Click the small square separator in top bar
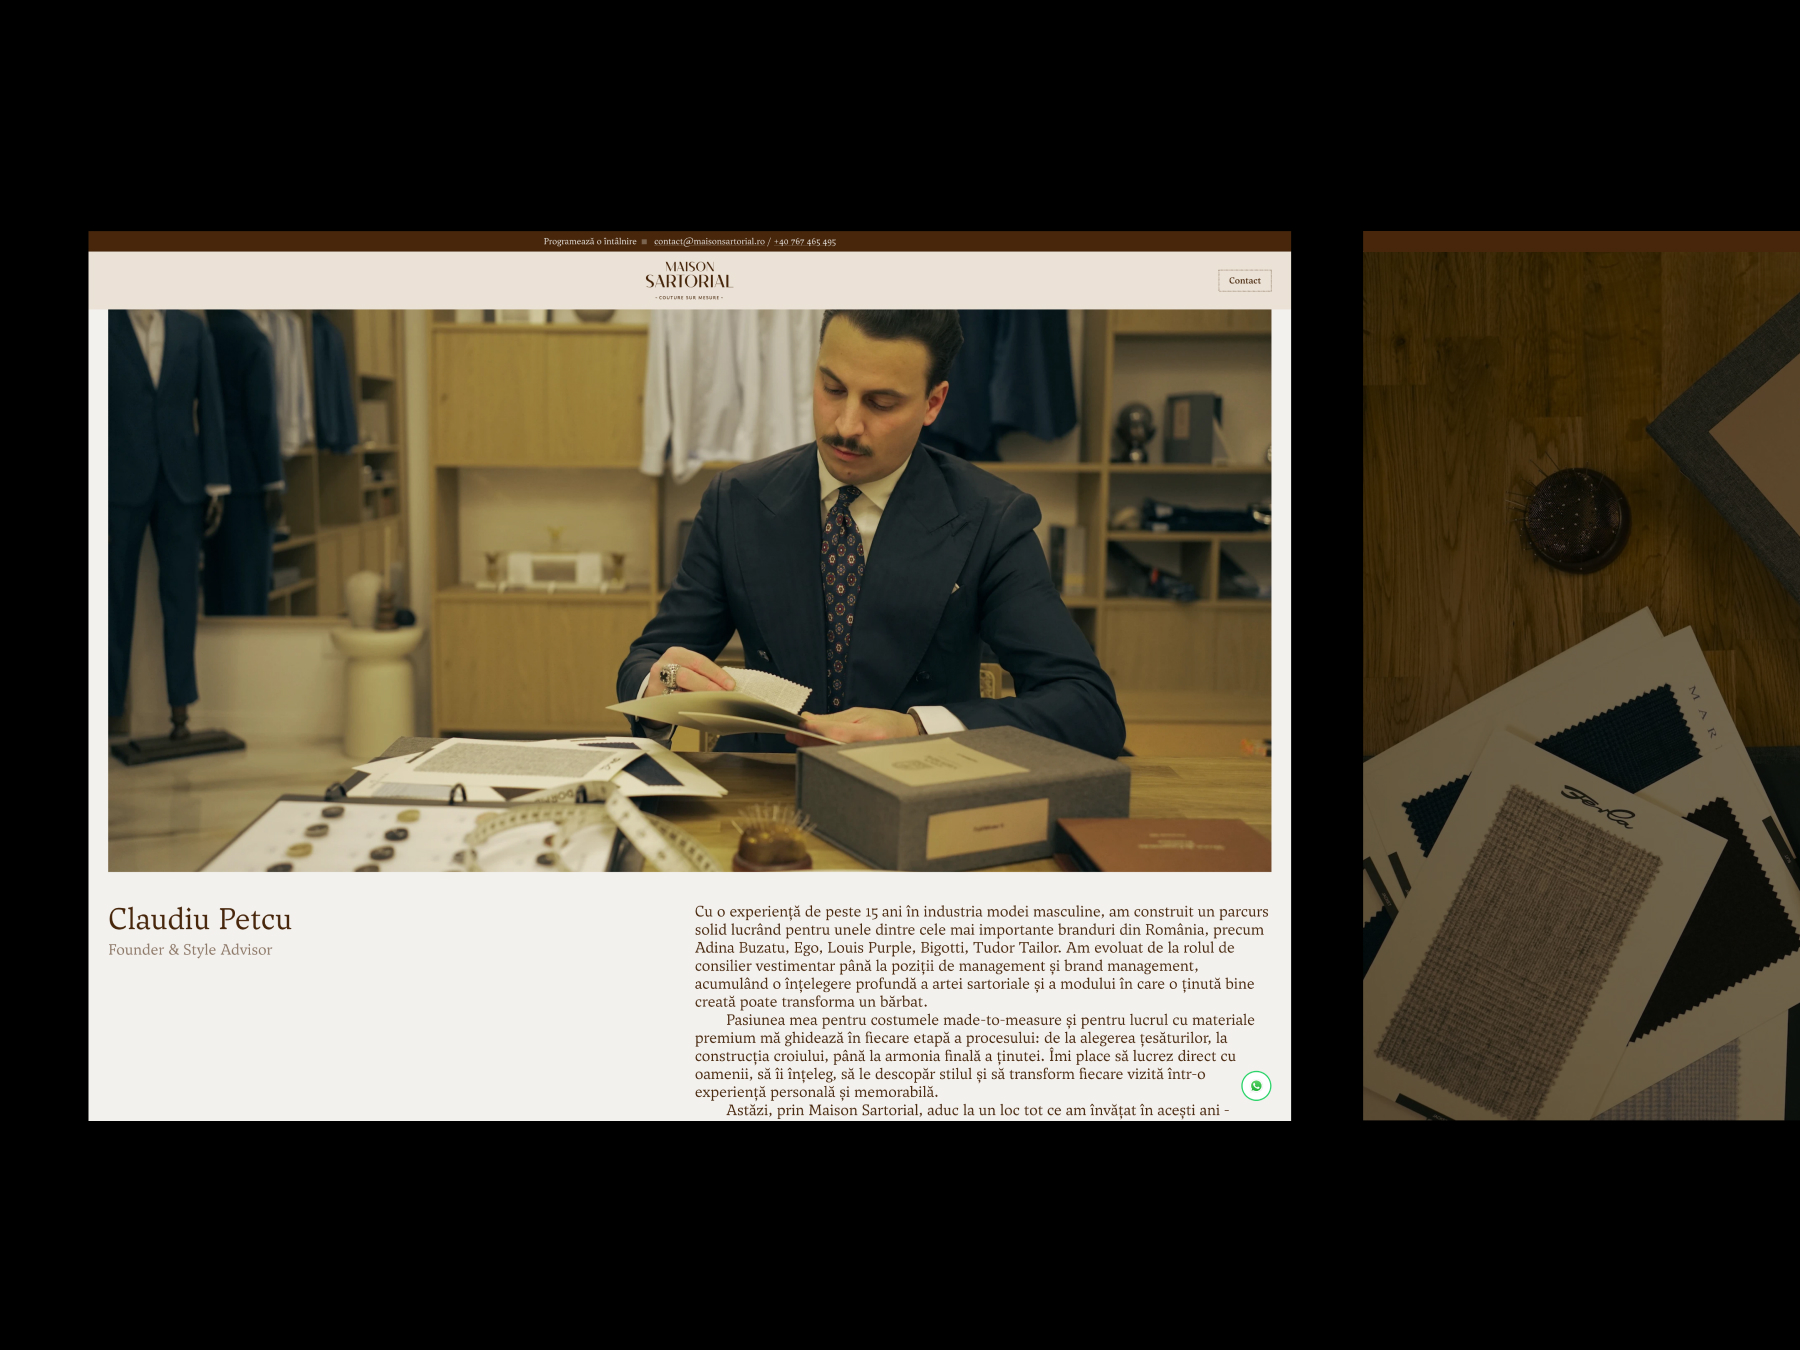Screen dimensions: 1800x1350 (x=644, y=242)
